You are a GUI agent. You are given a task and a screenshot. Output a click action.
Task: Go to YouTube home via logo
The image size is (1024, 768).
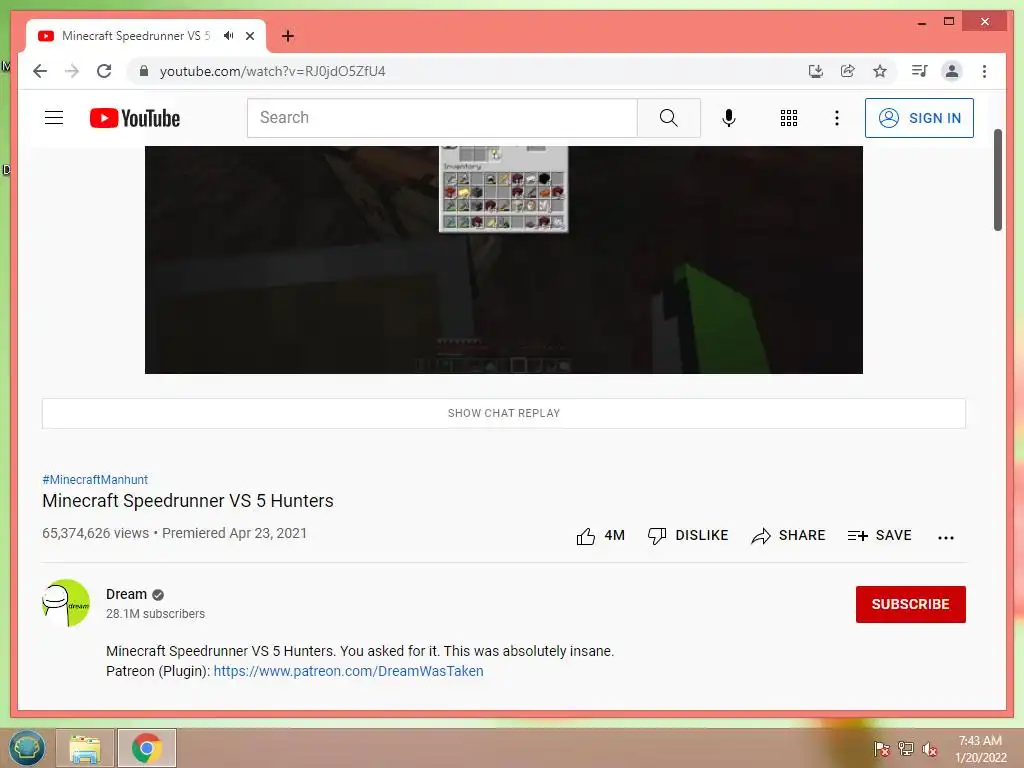click(x=135, y=118)
